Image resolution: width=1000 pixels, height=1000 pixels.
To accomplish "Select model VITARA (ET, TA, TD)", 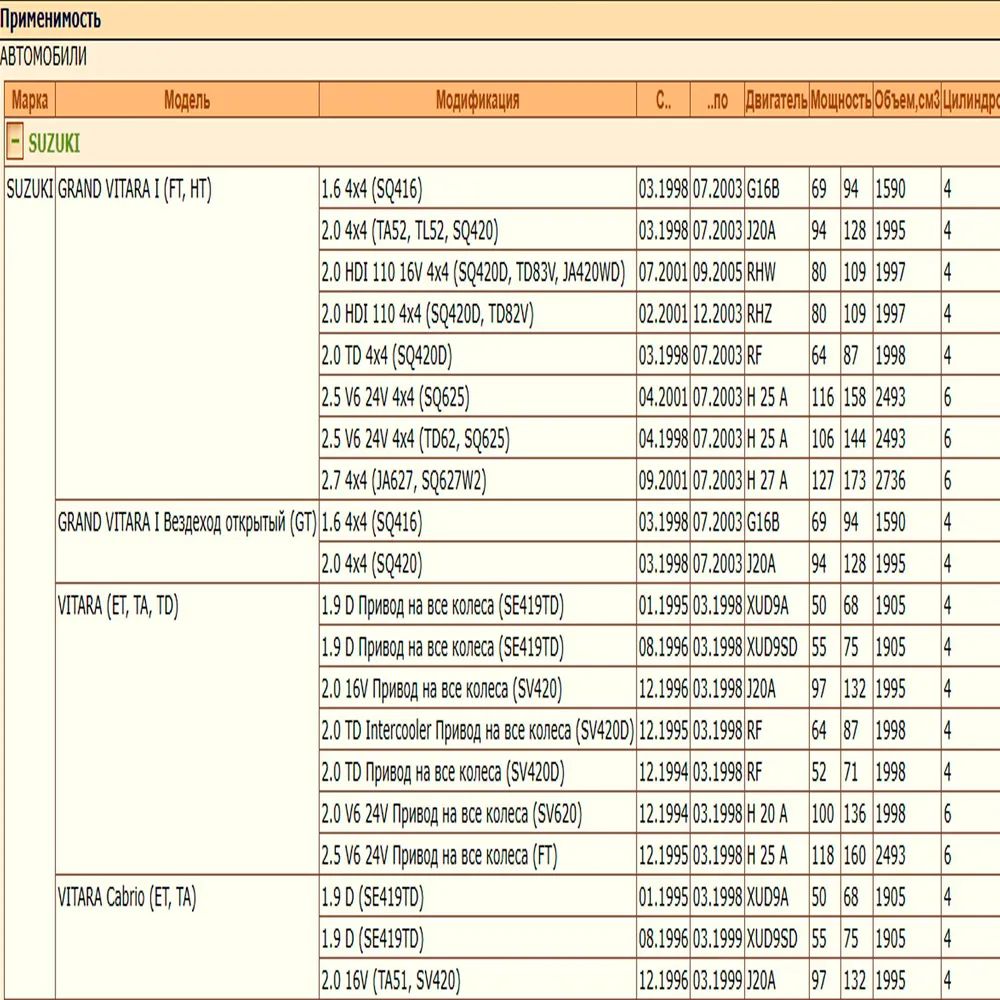I will 118,606.
